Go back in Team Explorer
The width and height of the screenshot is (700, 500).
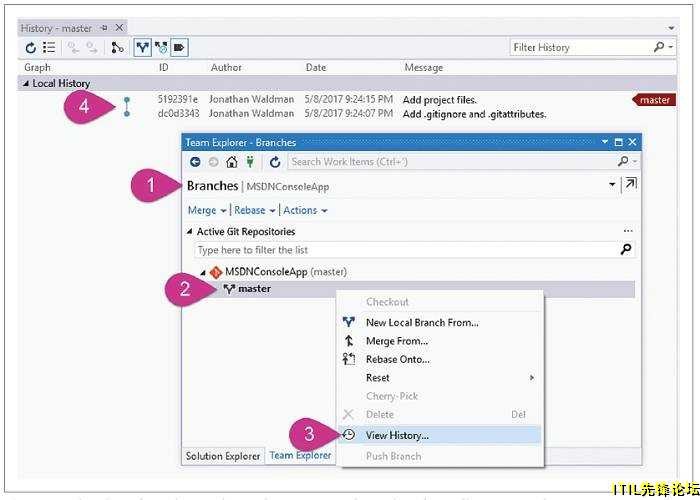[195, 162]
